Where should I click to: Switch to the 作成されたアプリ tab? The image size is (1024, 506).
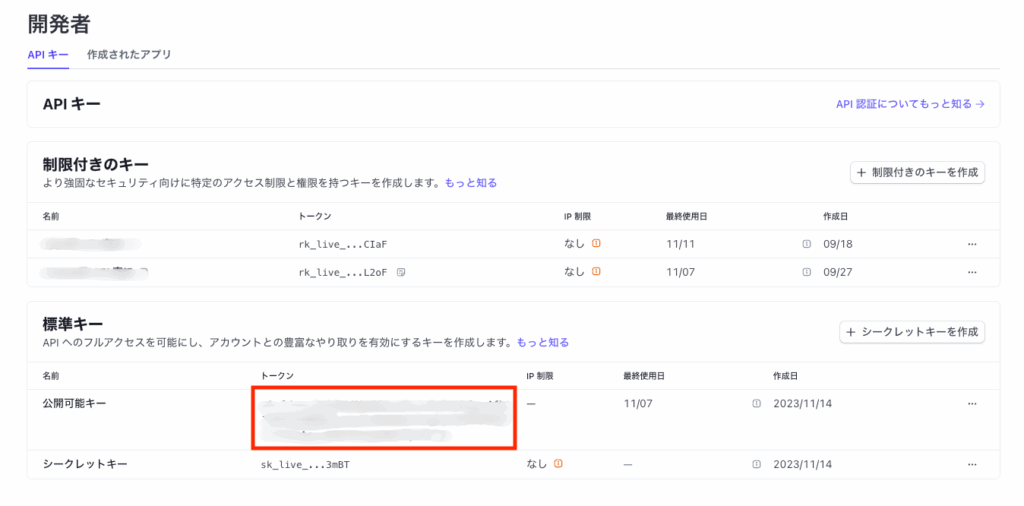[129, 55]
